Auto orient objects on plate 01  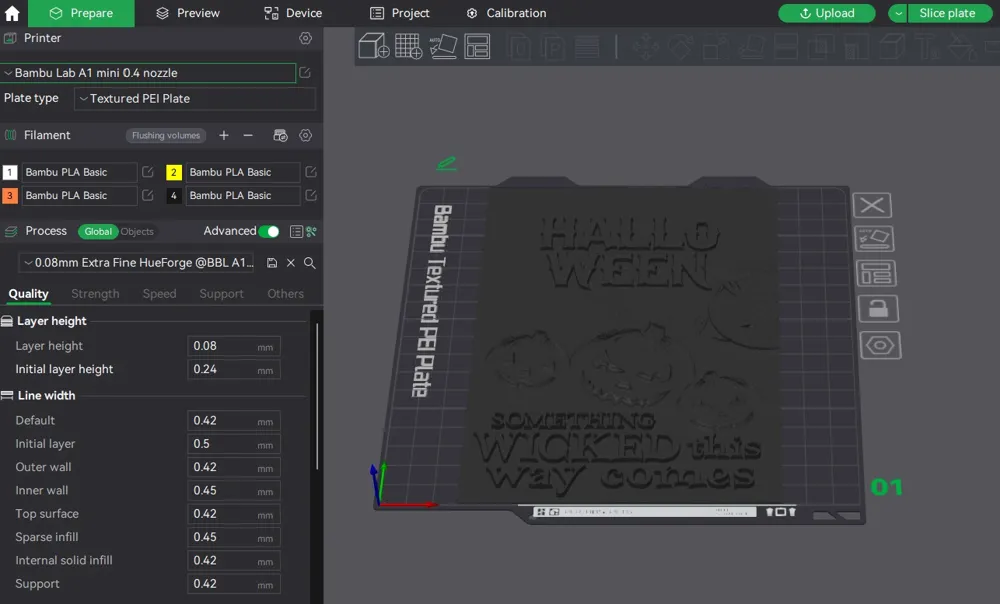(874, 239)
